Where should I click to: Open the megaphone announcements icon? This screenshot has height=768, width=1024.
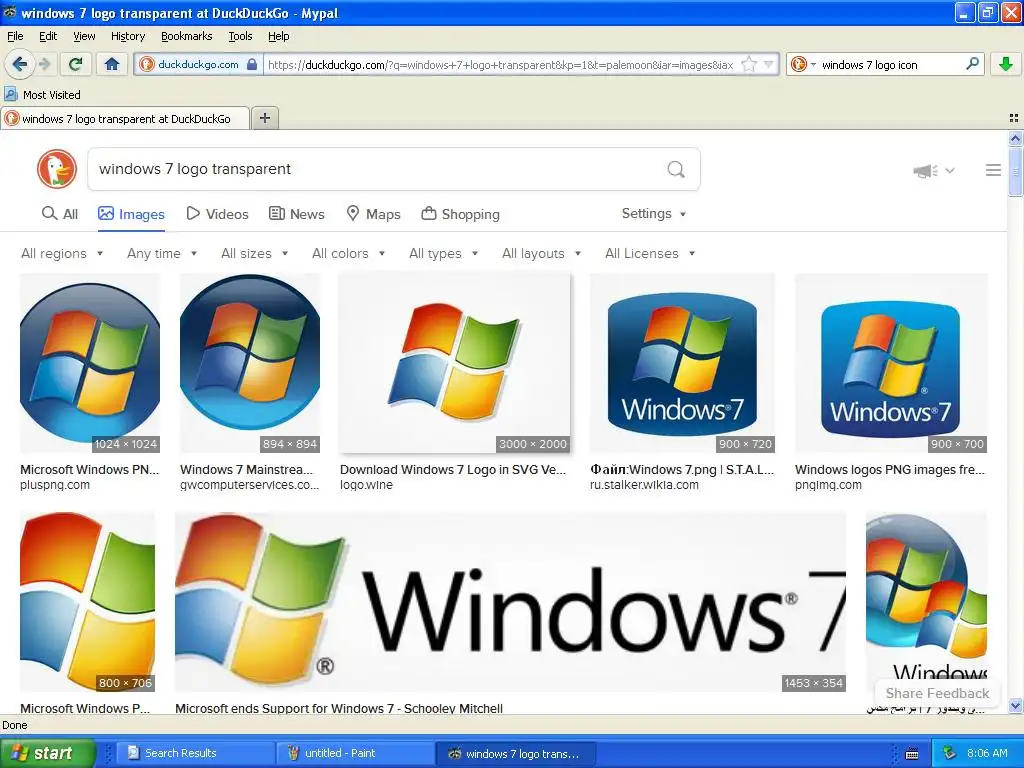coord(925,170)
